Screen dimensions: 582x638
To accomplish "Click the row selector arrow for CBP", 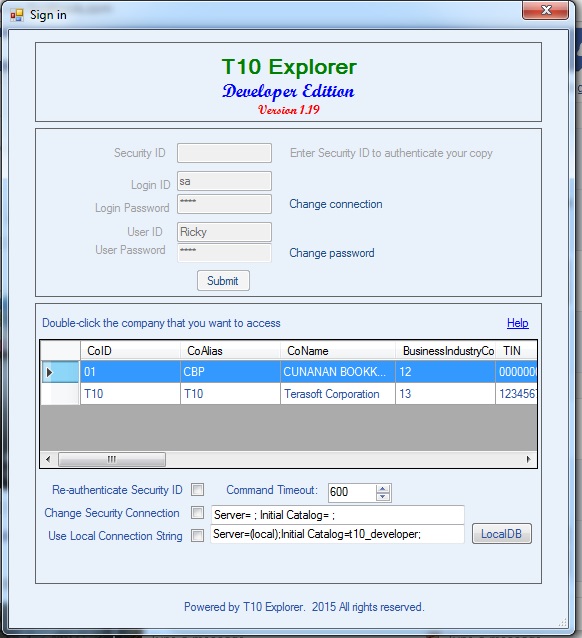I will [x=49, y=372].
